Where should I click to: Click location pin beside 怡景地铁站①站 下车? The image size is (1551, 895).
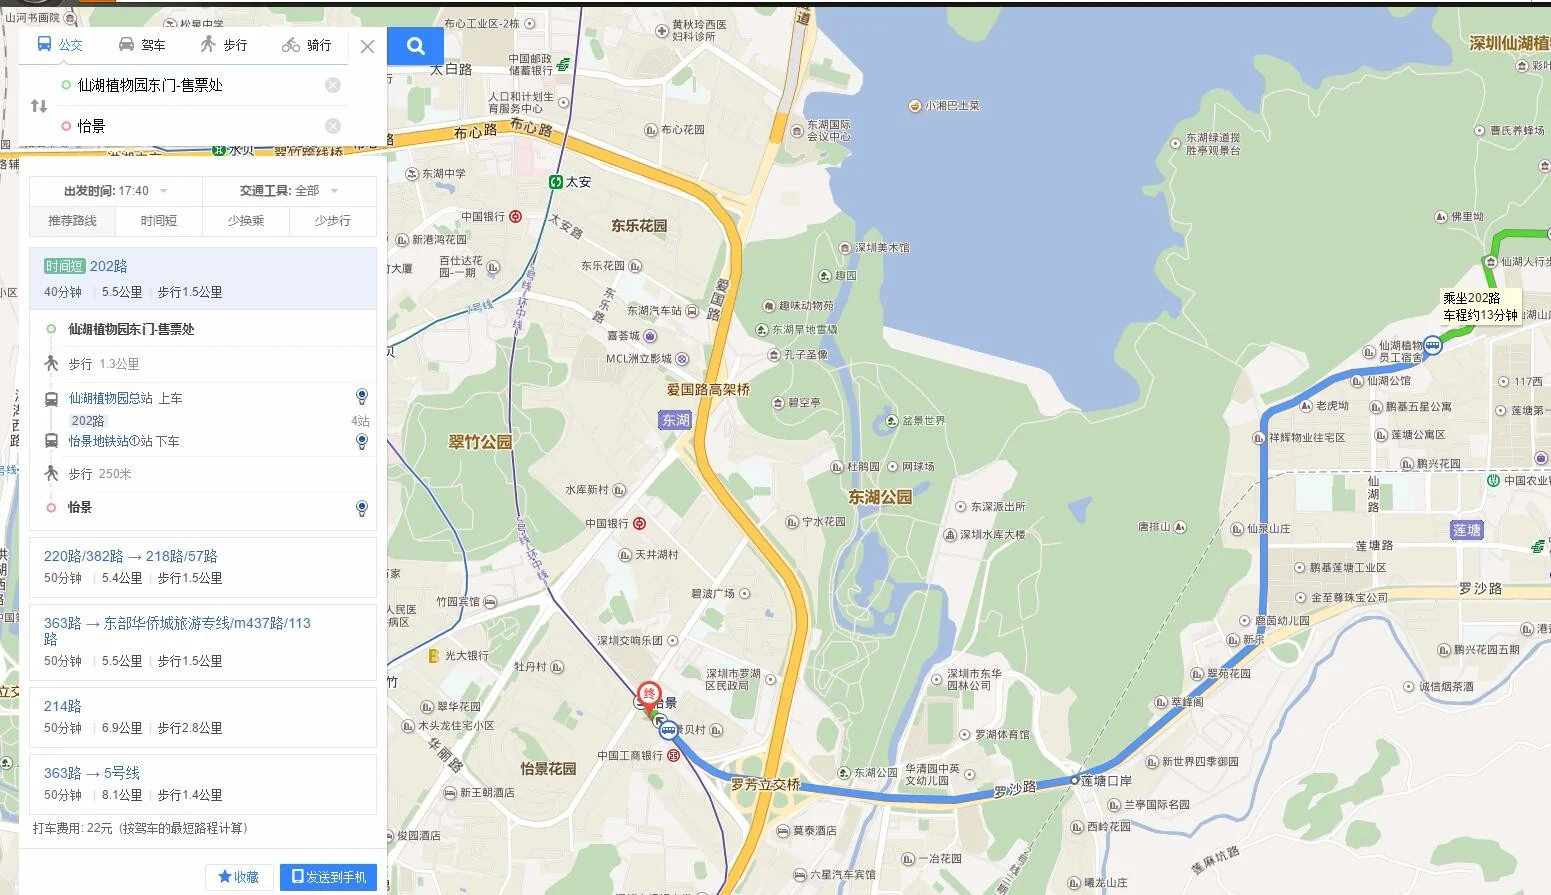click(362, 441)
